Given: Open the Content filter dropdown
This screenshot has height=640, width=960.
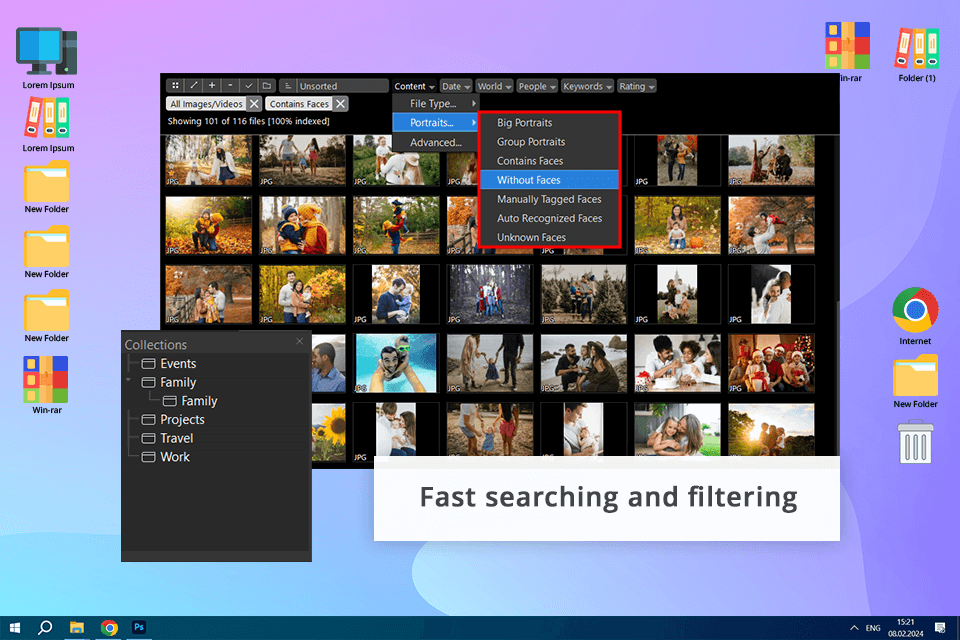Looking at the screenshot, I should pos(414,86).
